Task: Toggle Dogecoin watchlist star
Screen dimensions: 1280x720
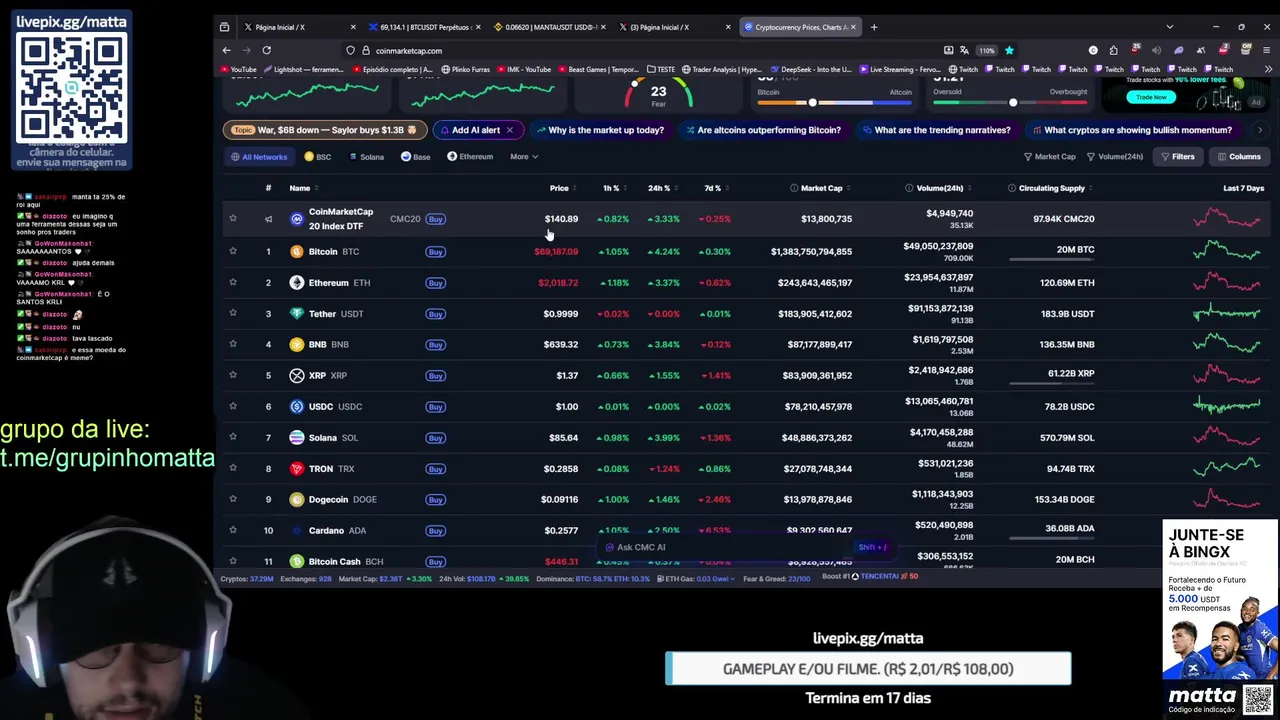Action: [x=233, y=499]
